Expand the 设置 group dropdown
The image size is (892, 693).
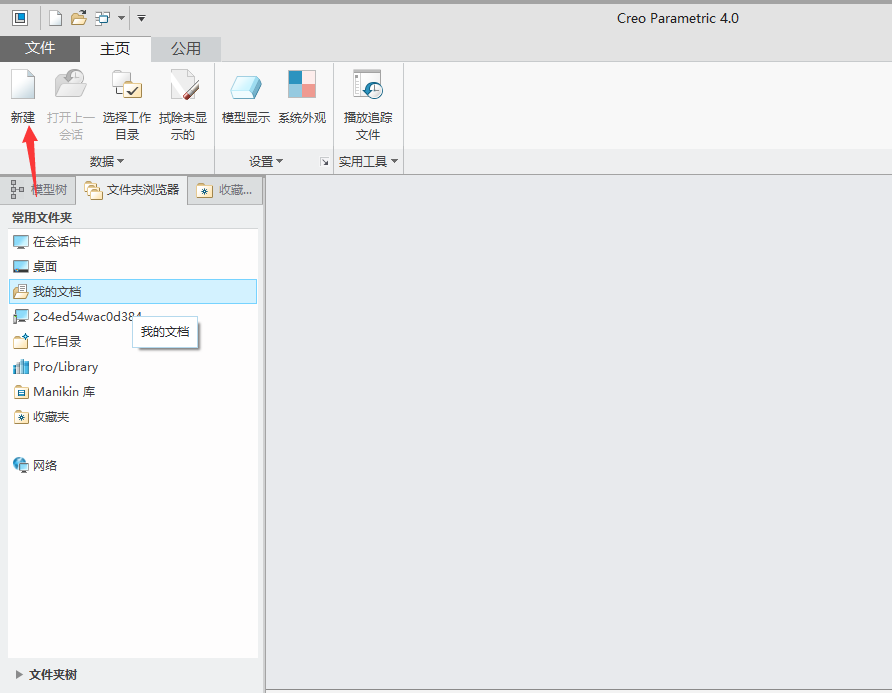pyautogui.click(x=266, y=162)
